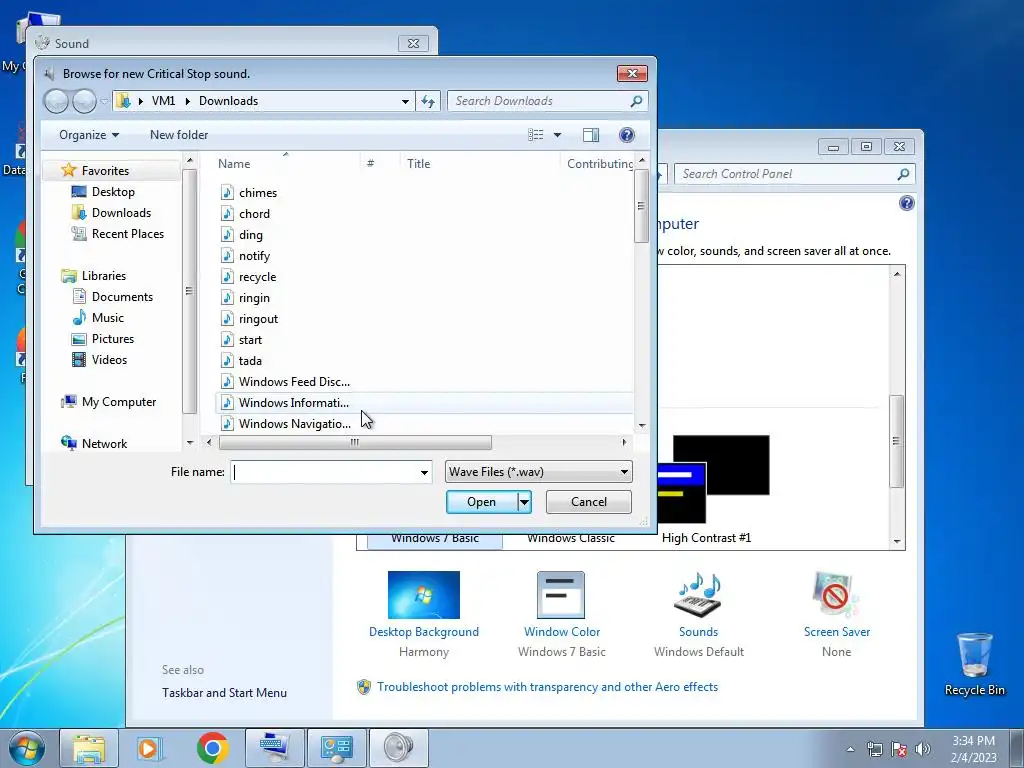1024x768 pixels.
Task: Sort by Title column header
Action: click(419, 164)
